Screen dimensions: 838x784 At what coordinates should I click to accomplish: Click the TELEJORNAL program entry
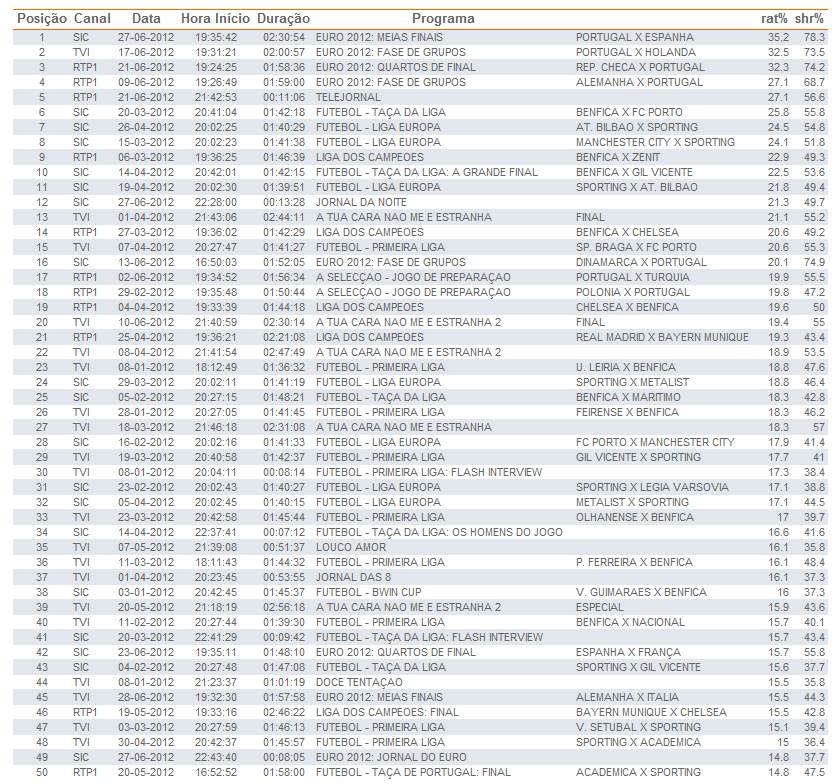(348, 97)
